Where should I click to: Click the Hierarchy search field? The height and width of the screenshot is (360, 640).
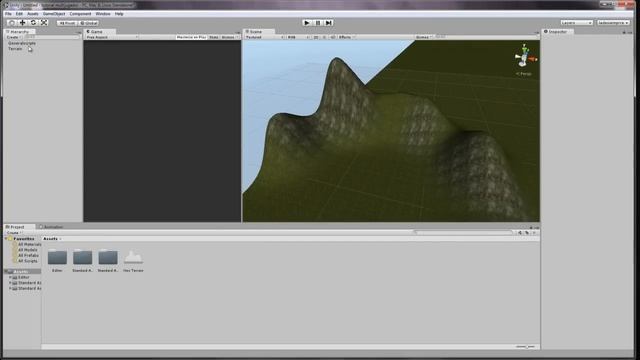pyautogui.click(x=52, y=37)
